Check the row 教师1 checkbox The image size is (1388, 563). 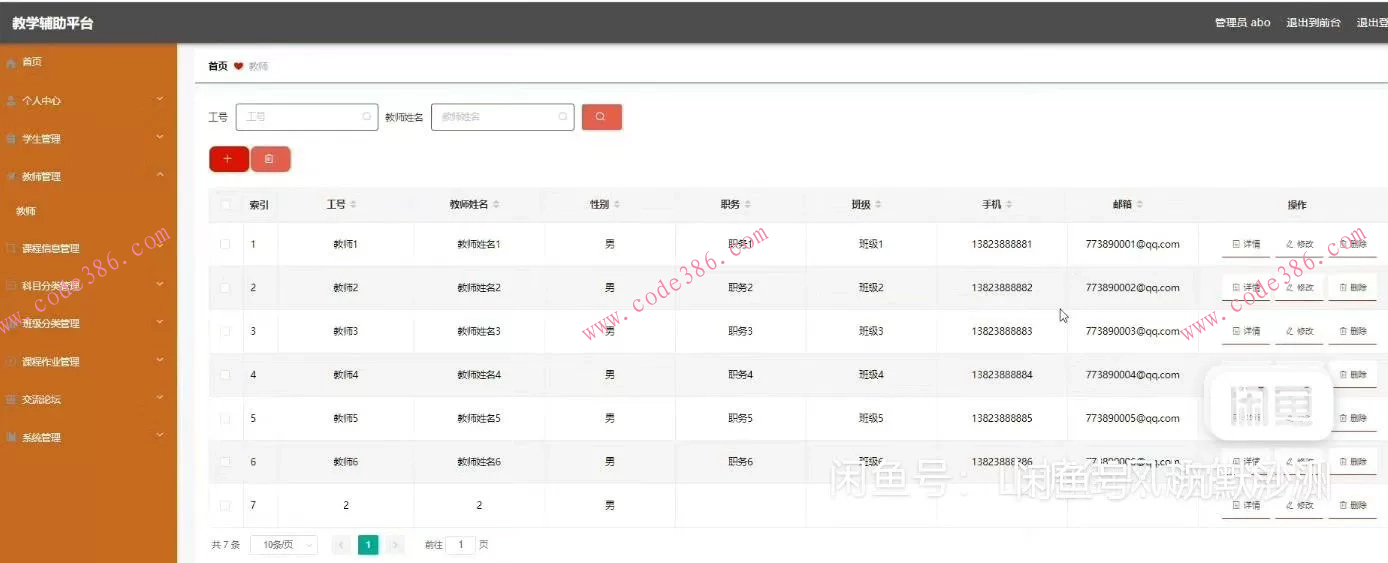[x=225, y=244]
